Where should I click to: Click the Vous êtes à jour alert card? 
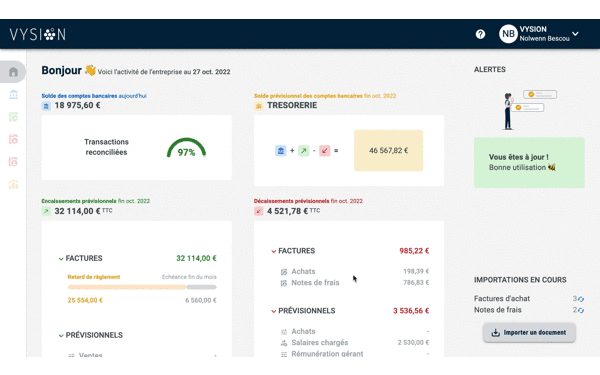(529, 162)
